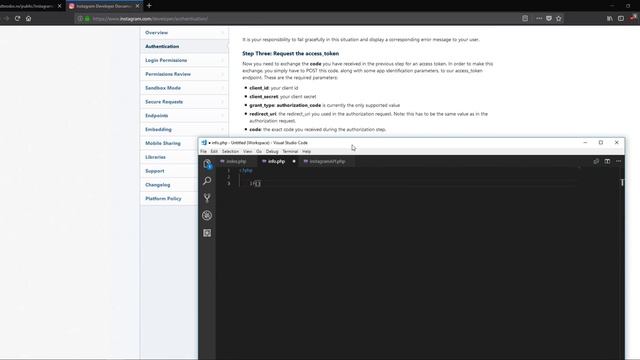Open Login Permissions in docs sidebar

click(x=166, y=60)
